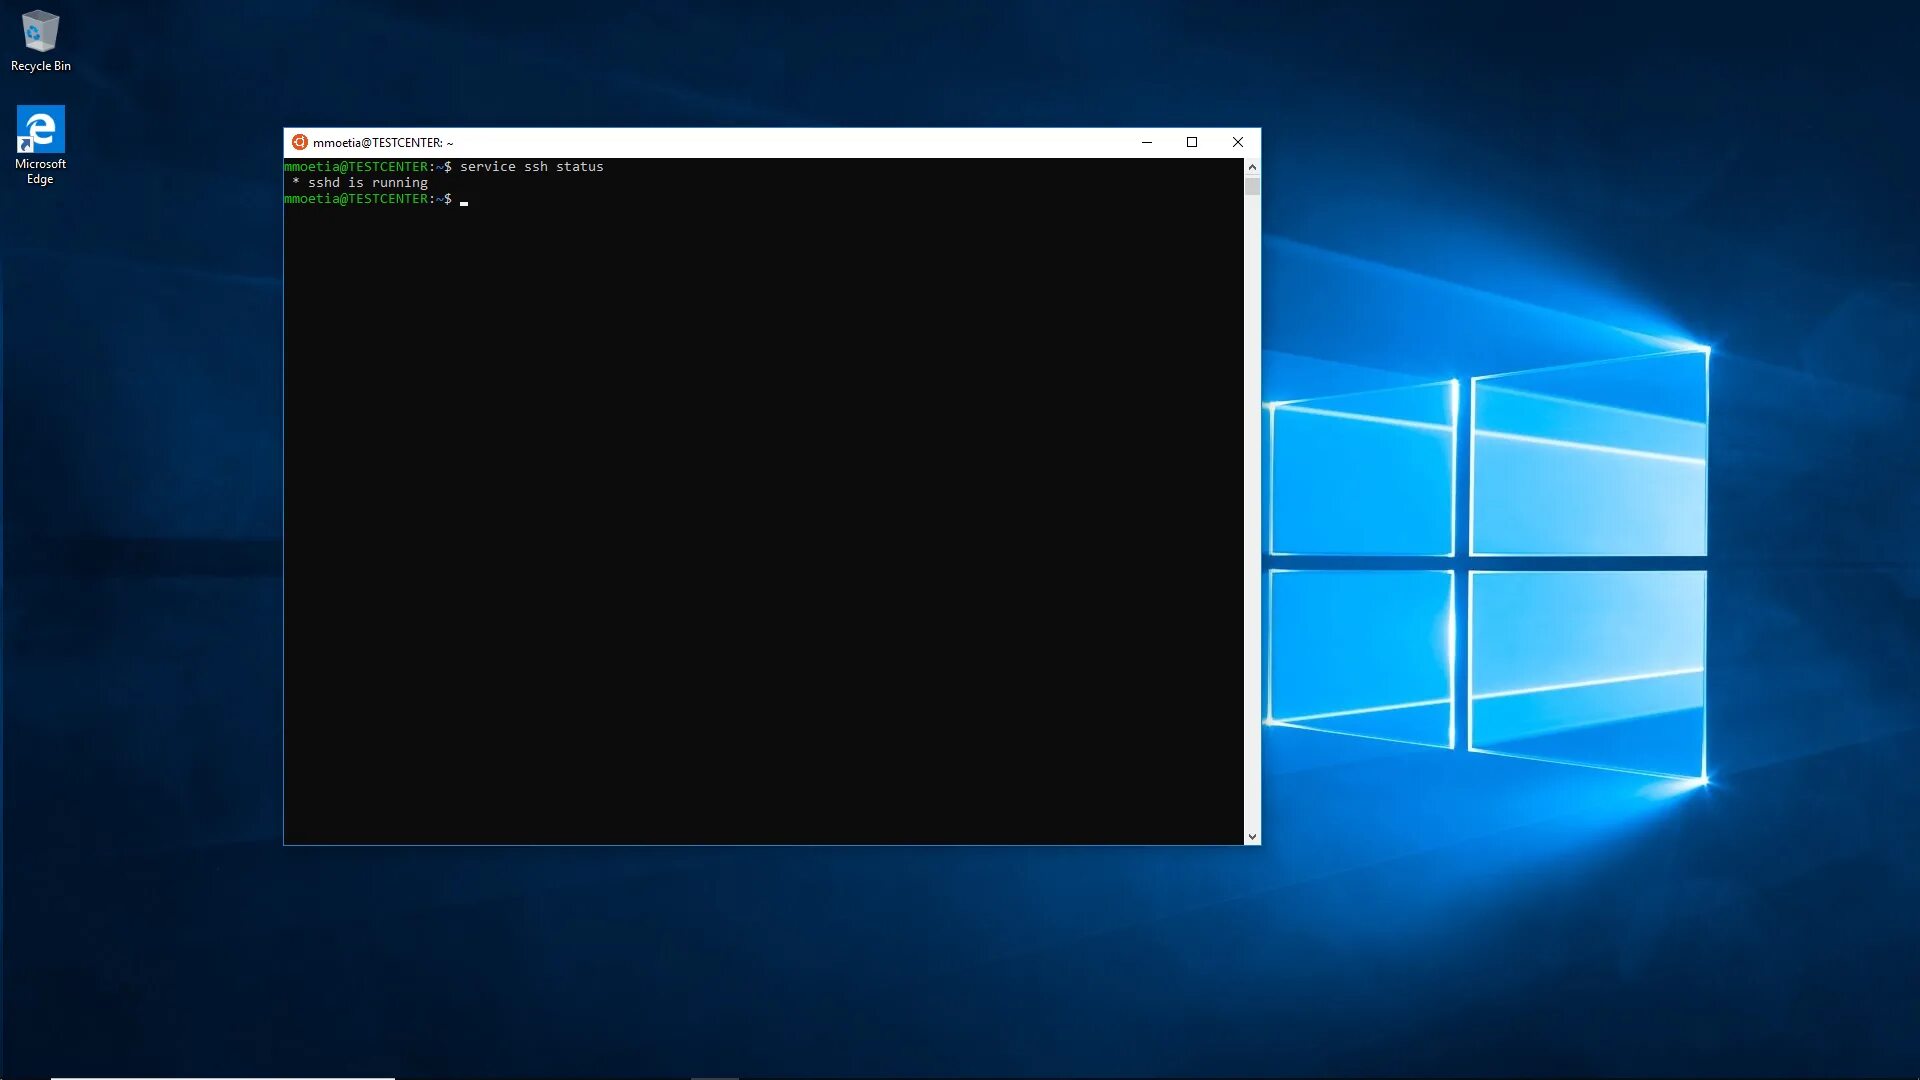This screenshot has width=1920, height=1080.
Task: Click the terminal scrollbar down arrow
Action: (x=1252, y=837)
